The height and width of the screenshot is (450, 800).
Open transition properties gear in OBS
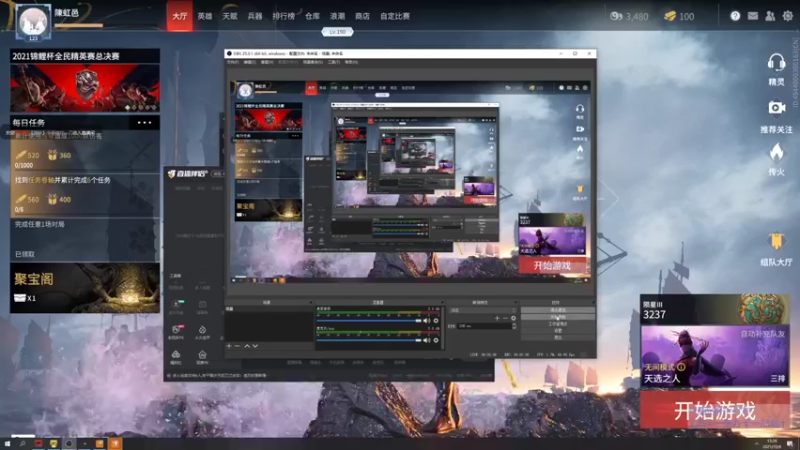coord(513,318)
